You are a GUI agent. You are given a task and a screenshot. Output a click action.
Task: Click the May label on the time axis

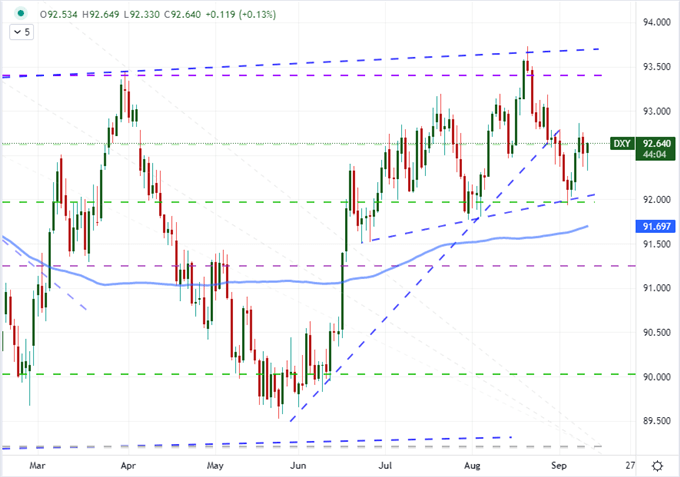click(215, 466)
